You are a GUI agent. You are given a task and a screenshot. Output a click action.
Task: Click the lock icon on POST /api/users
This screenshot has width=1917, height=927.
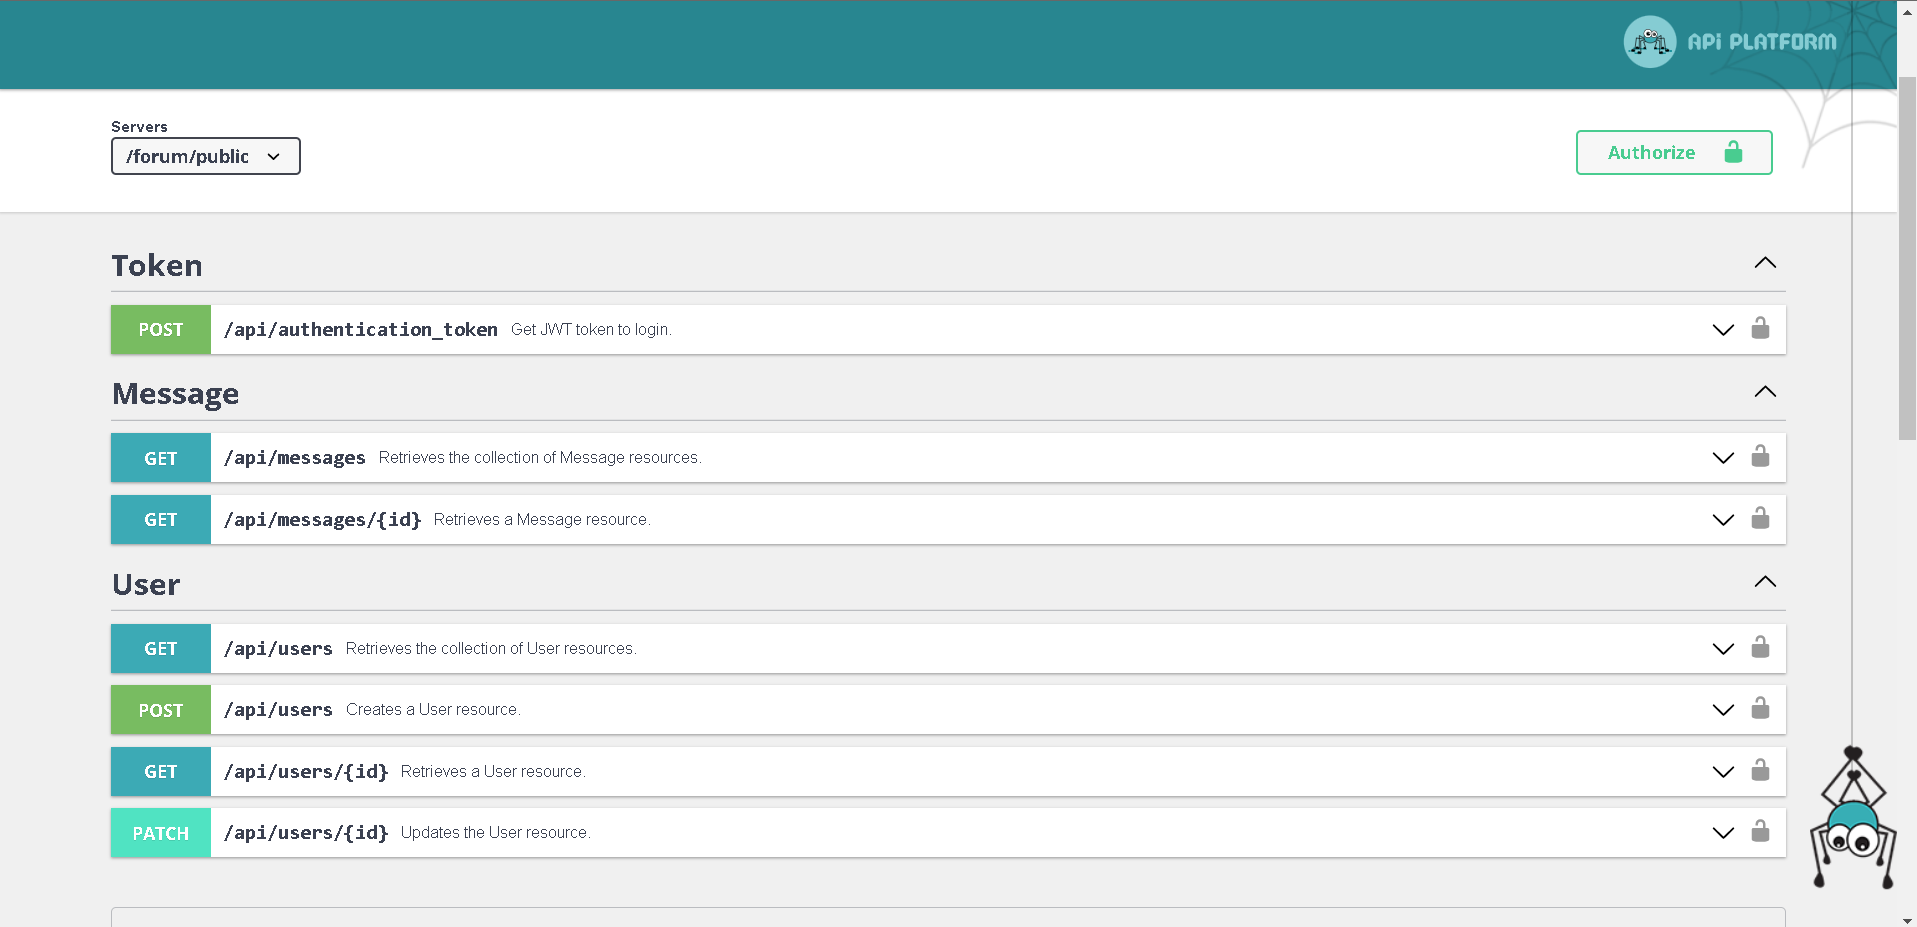click(x=1761, y=709)
